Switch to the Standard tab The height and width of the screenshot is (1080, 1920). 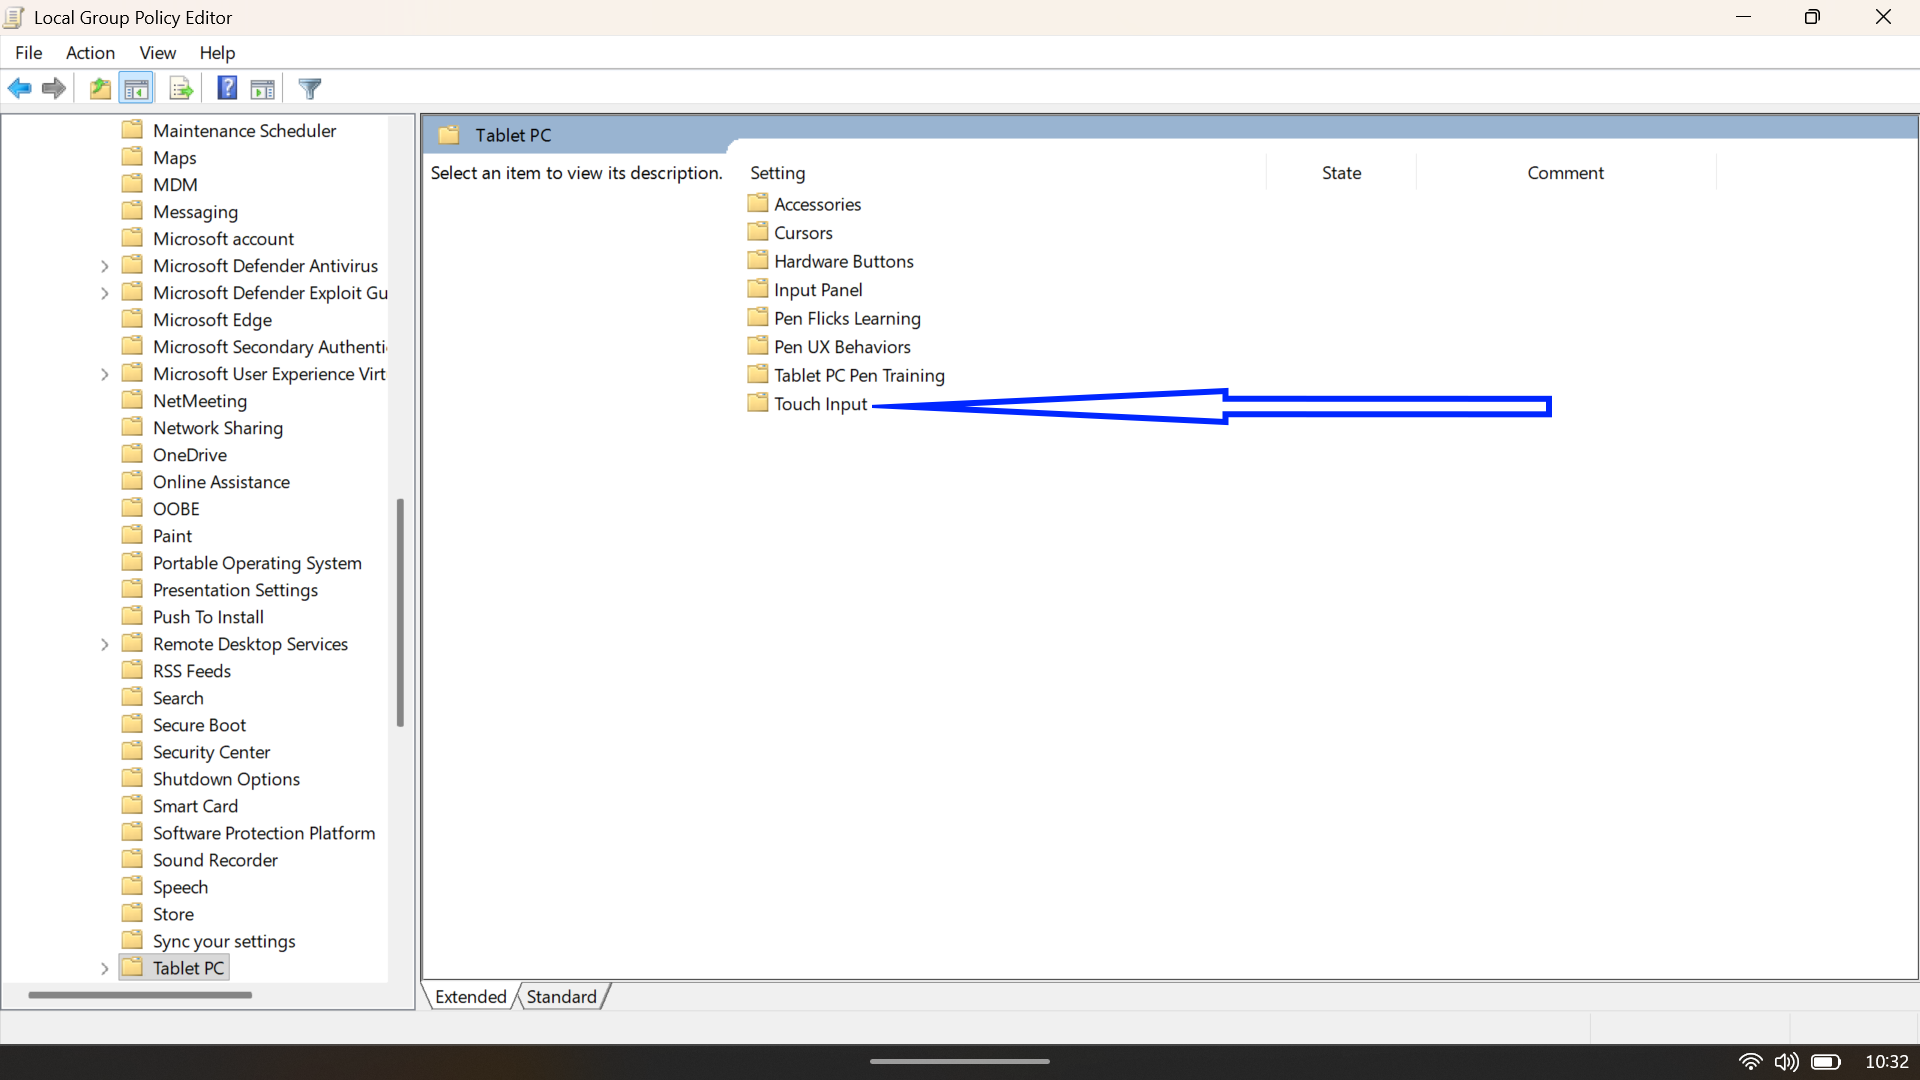click(x=561, y=996)
